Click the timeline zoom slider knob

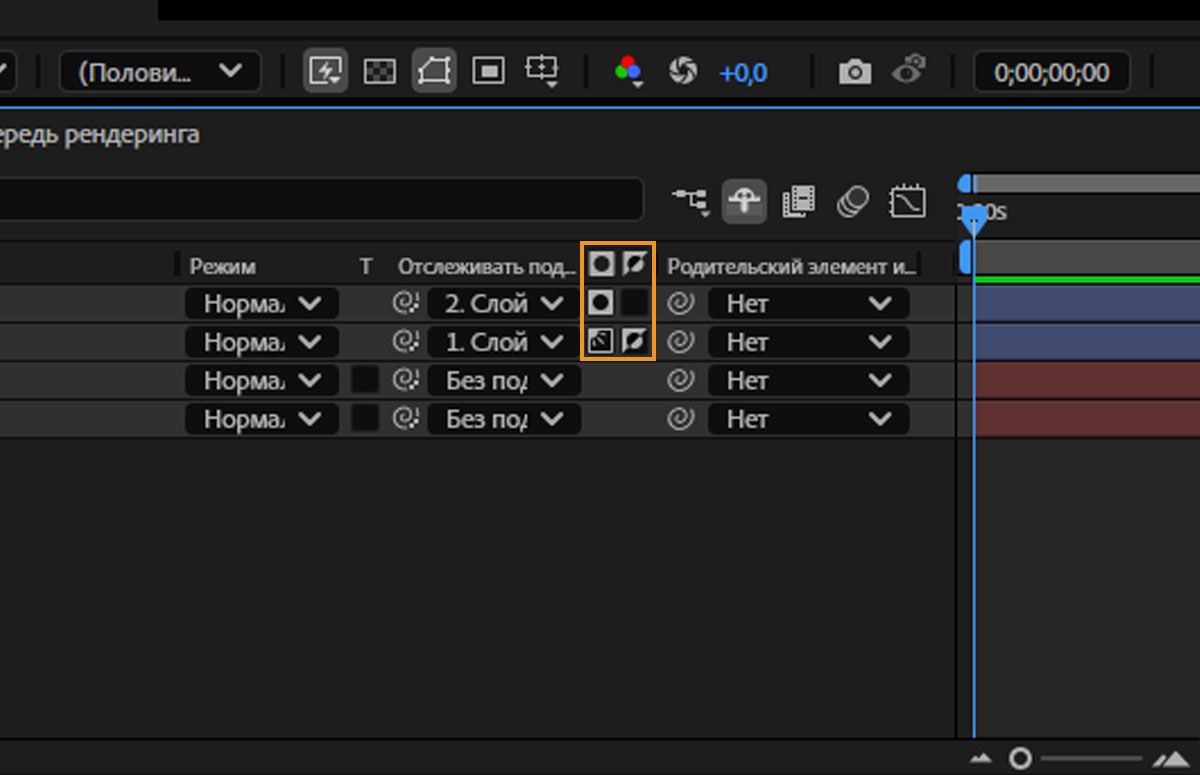(x=1020, y=758)
